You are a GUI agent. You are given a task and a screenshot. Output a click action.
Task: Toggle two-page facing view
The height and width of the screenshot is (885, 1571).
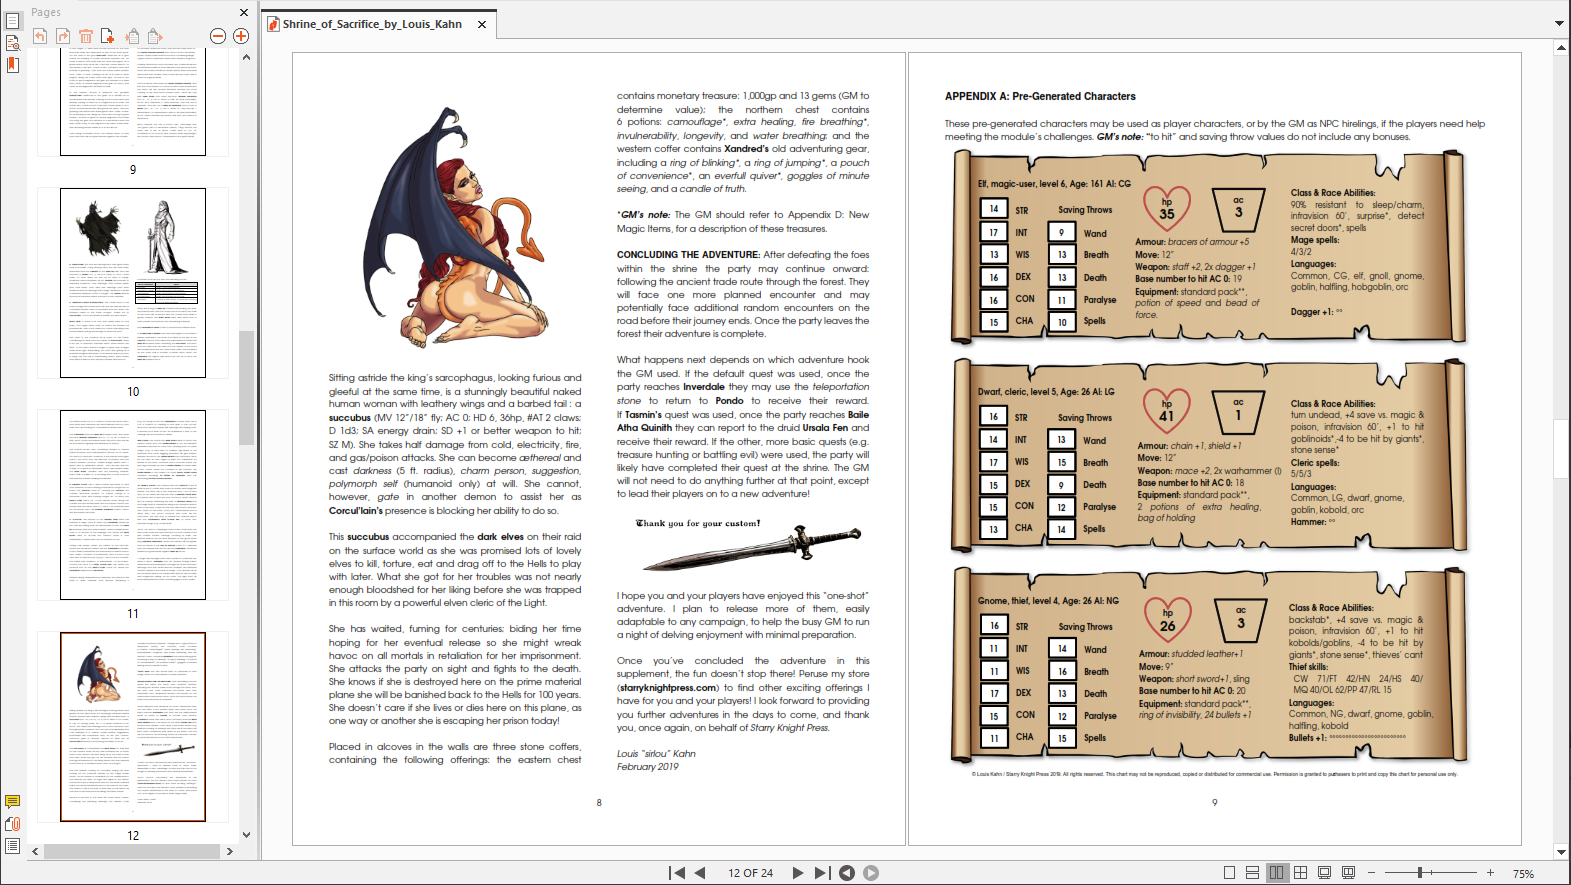click(x=1277, y=873)
